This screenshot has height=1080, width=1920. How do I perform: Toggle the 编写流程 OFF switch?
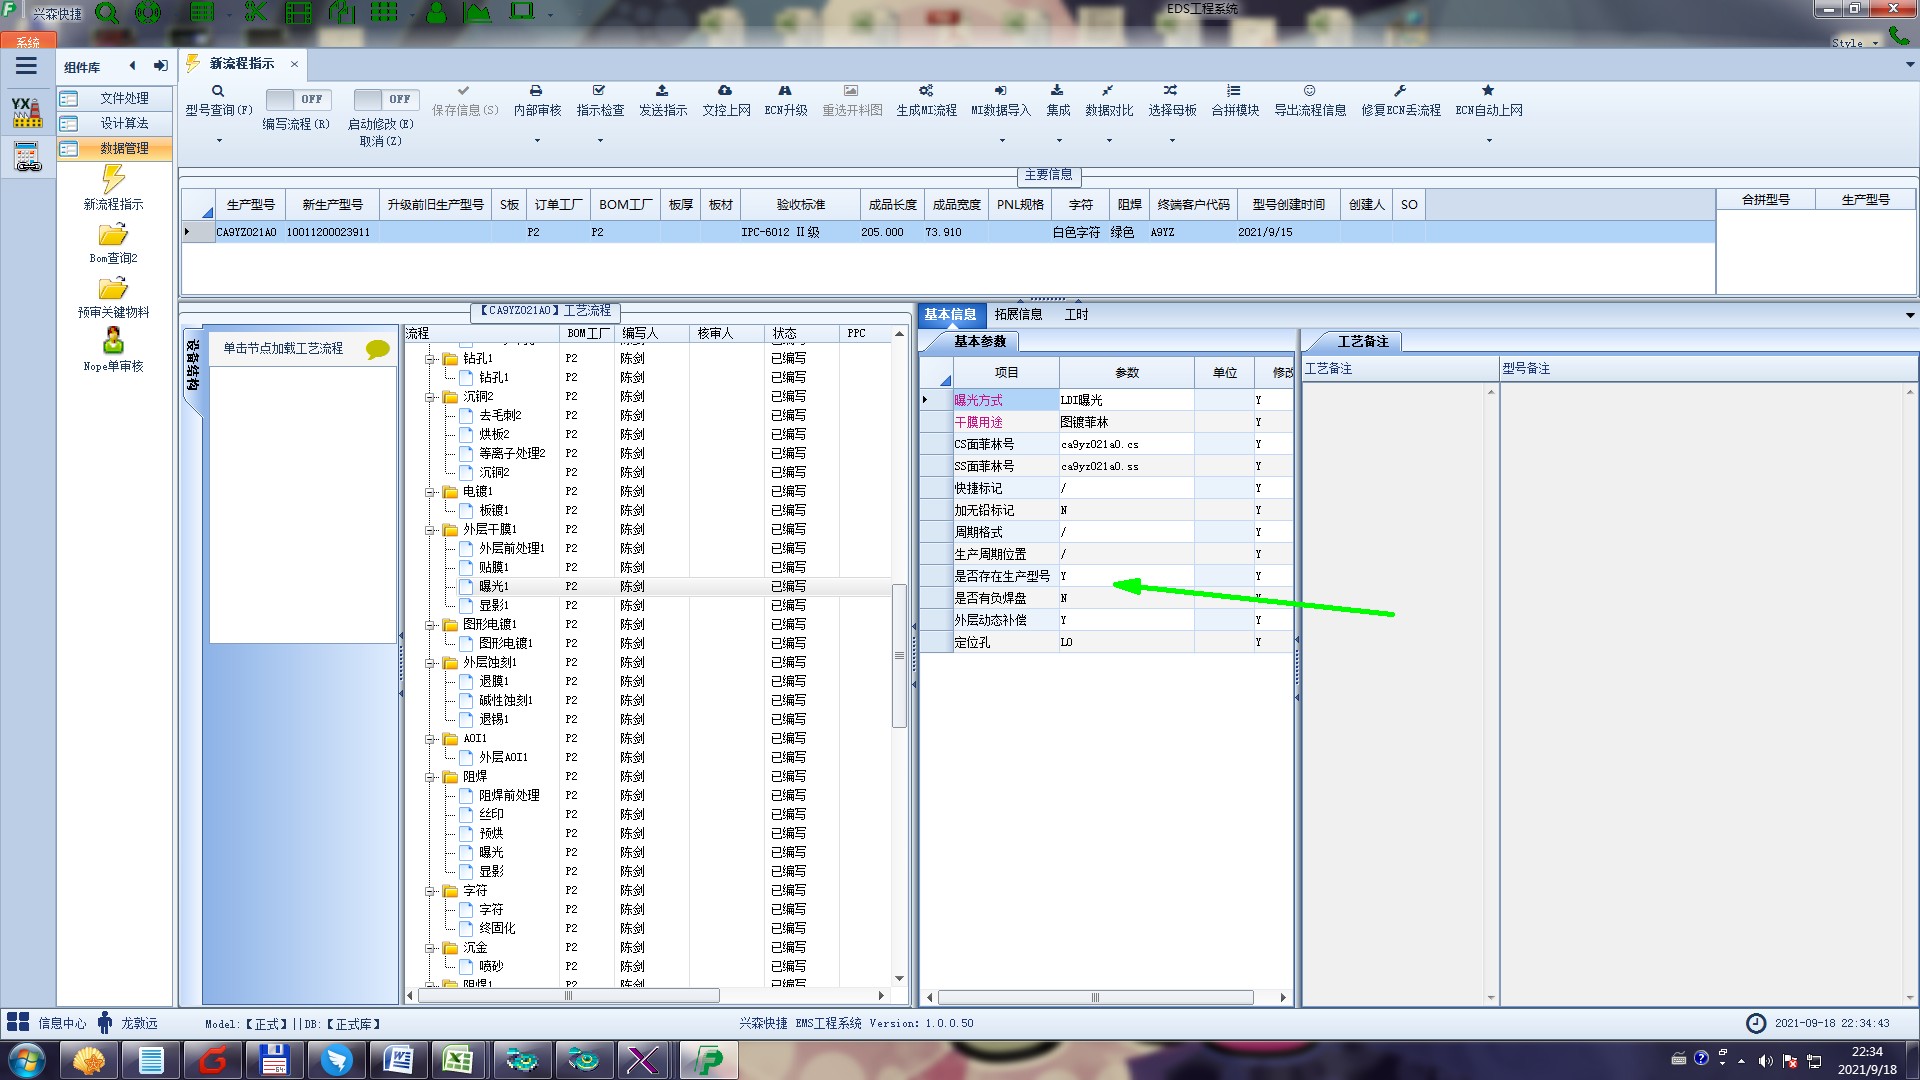(296, 99)
